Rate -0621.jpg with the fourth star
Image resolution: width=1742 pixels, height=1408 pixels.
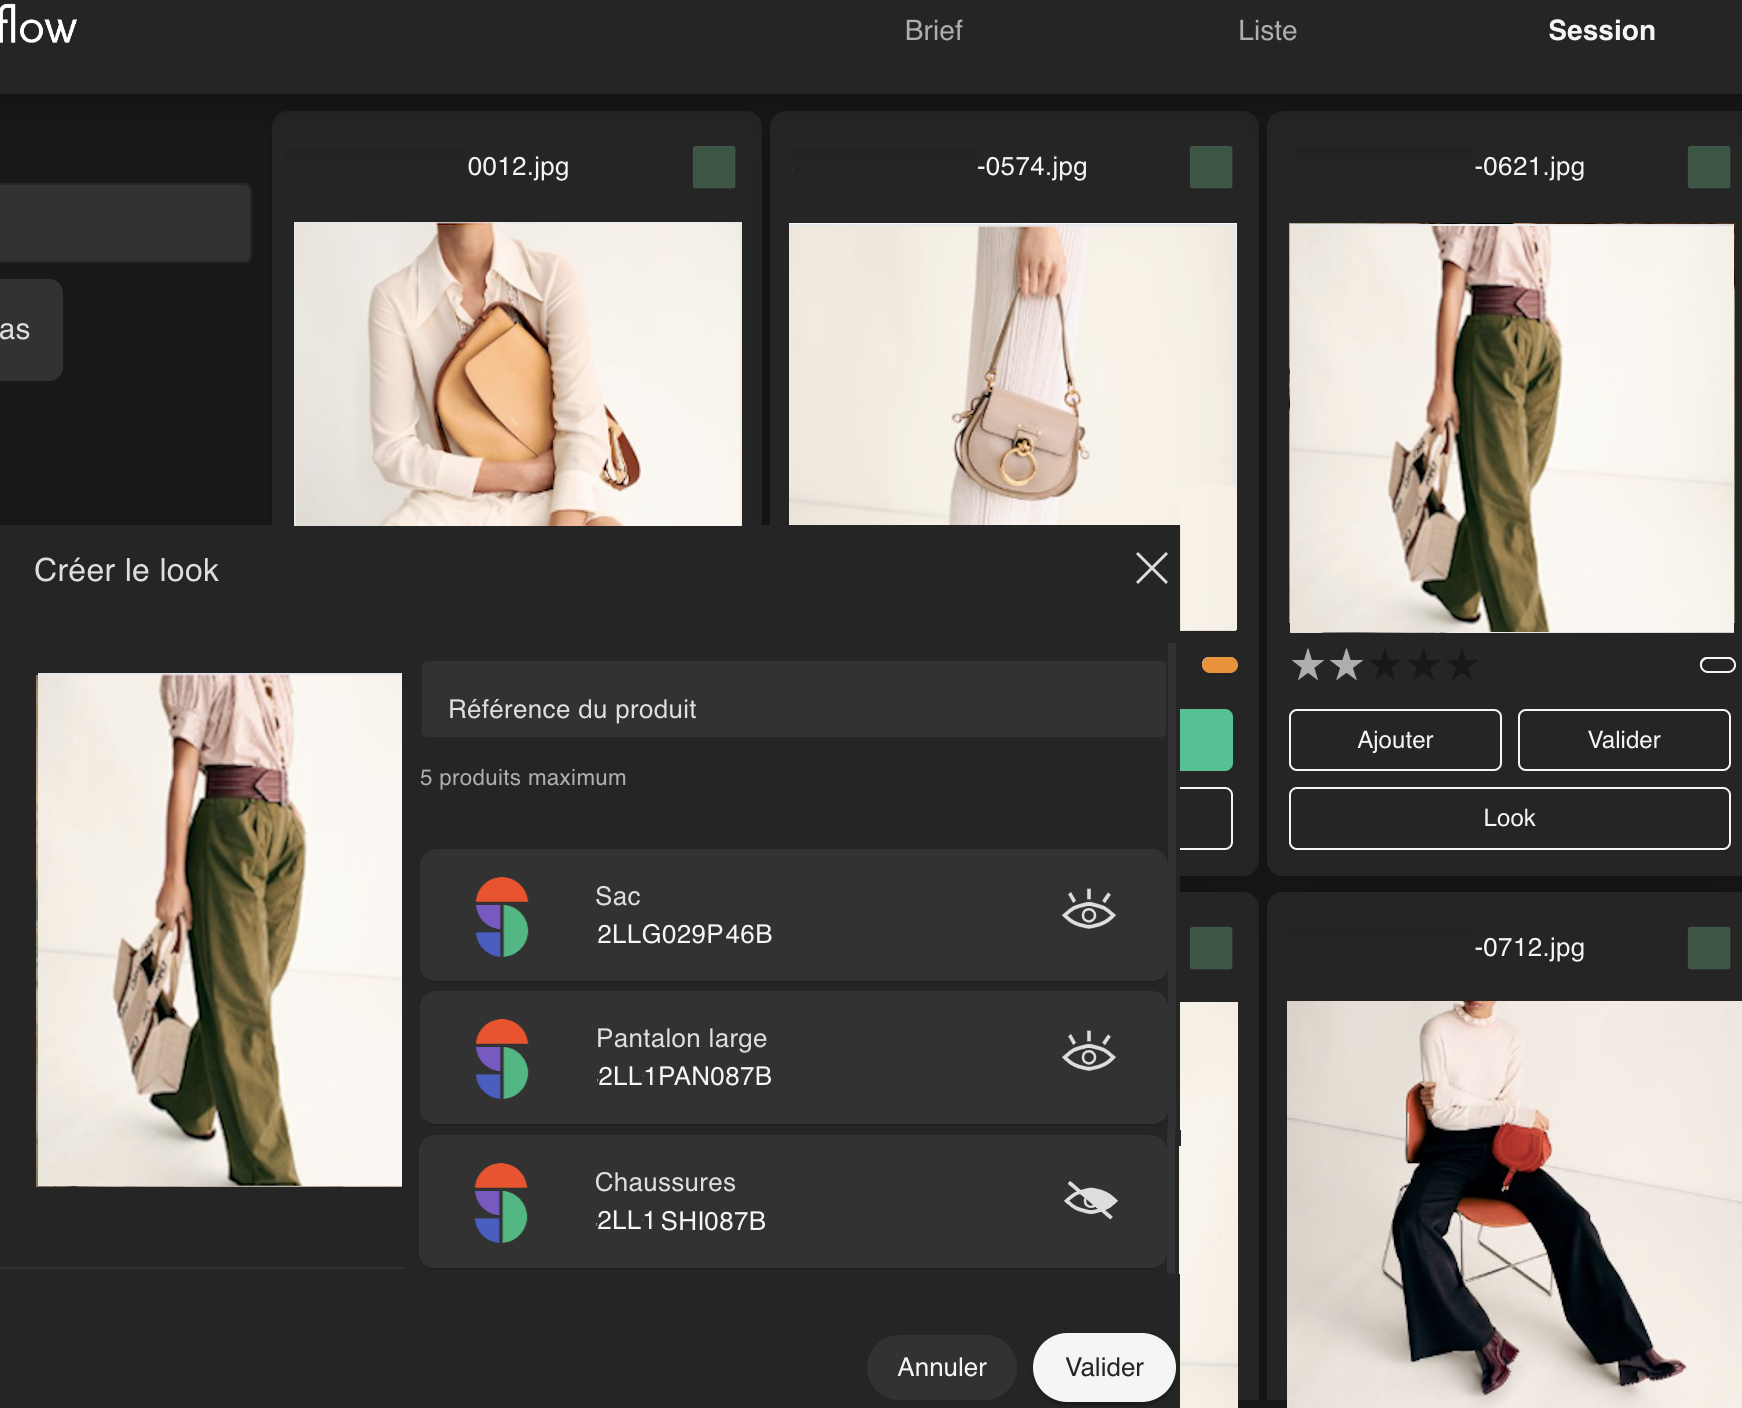(1424, 665)
